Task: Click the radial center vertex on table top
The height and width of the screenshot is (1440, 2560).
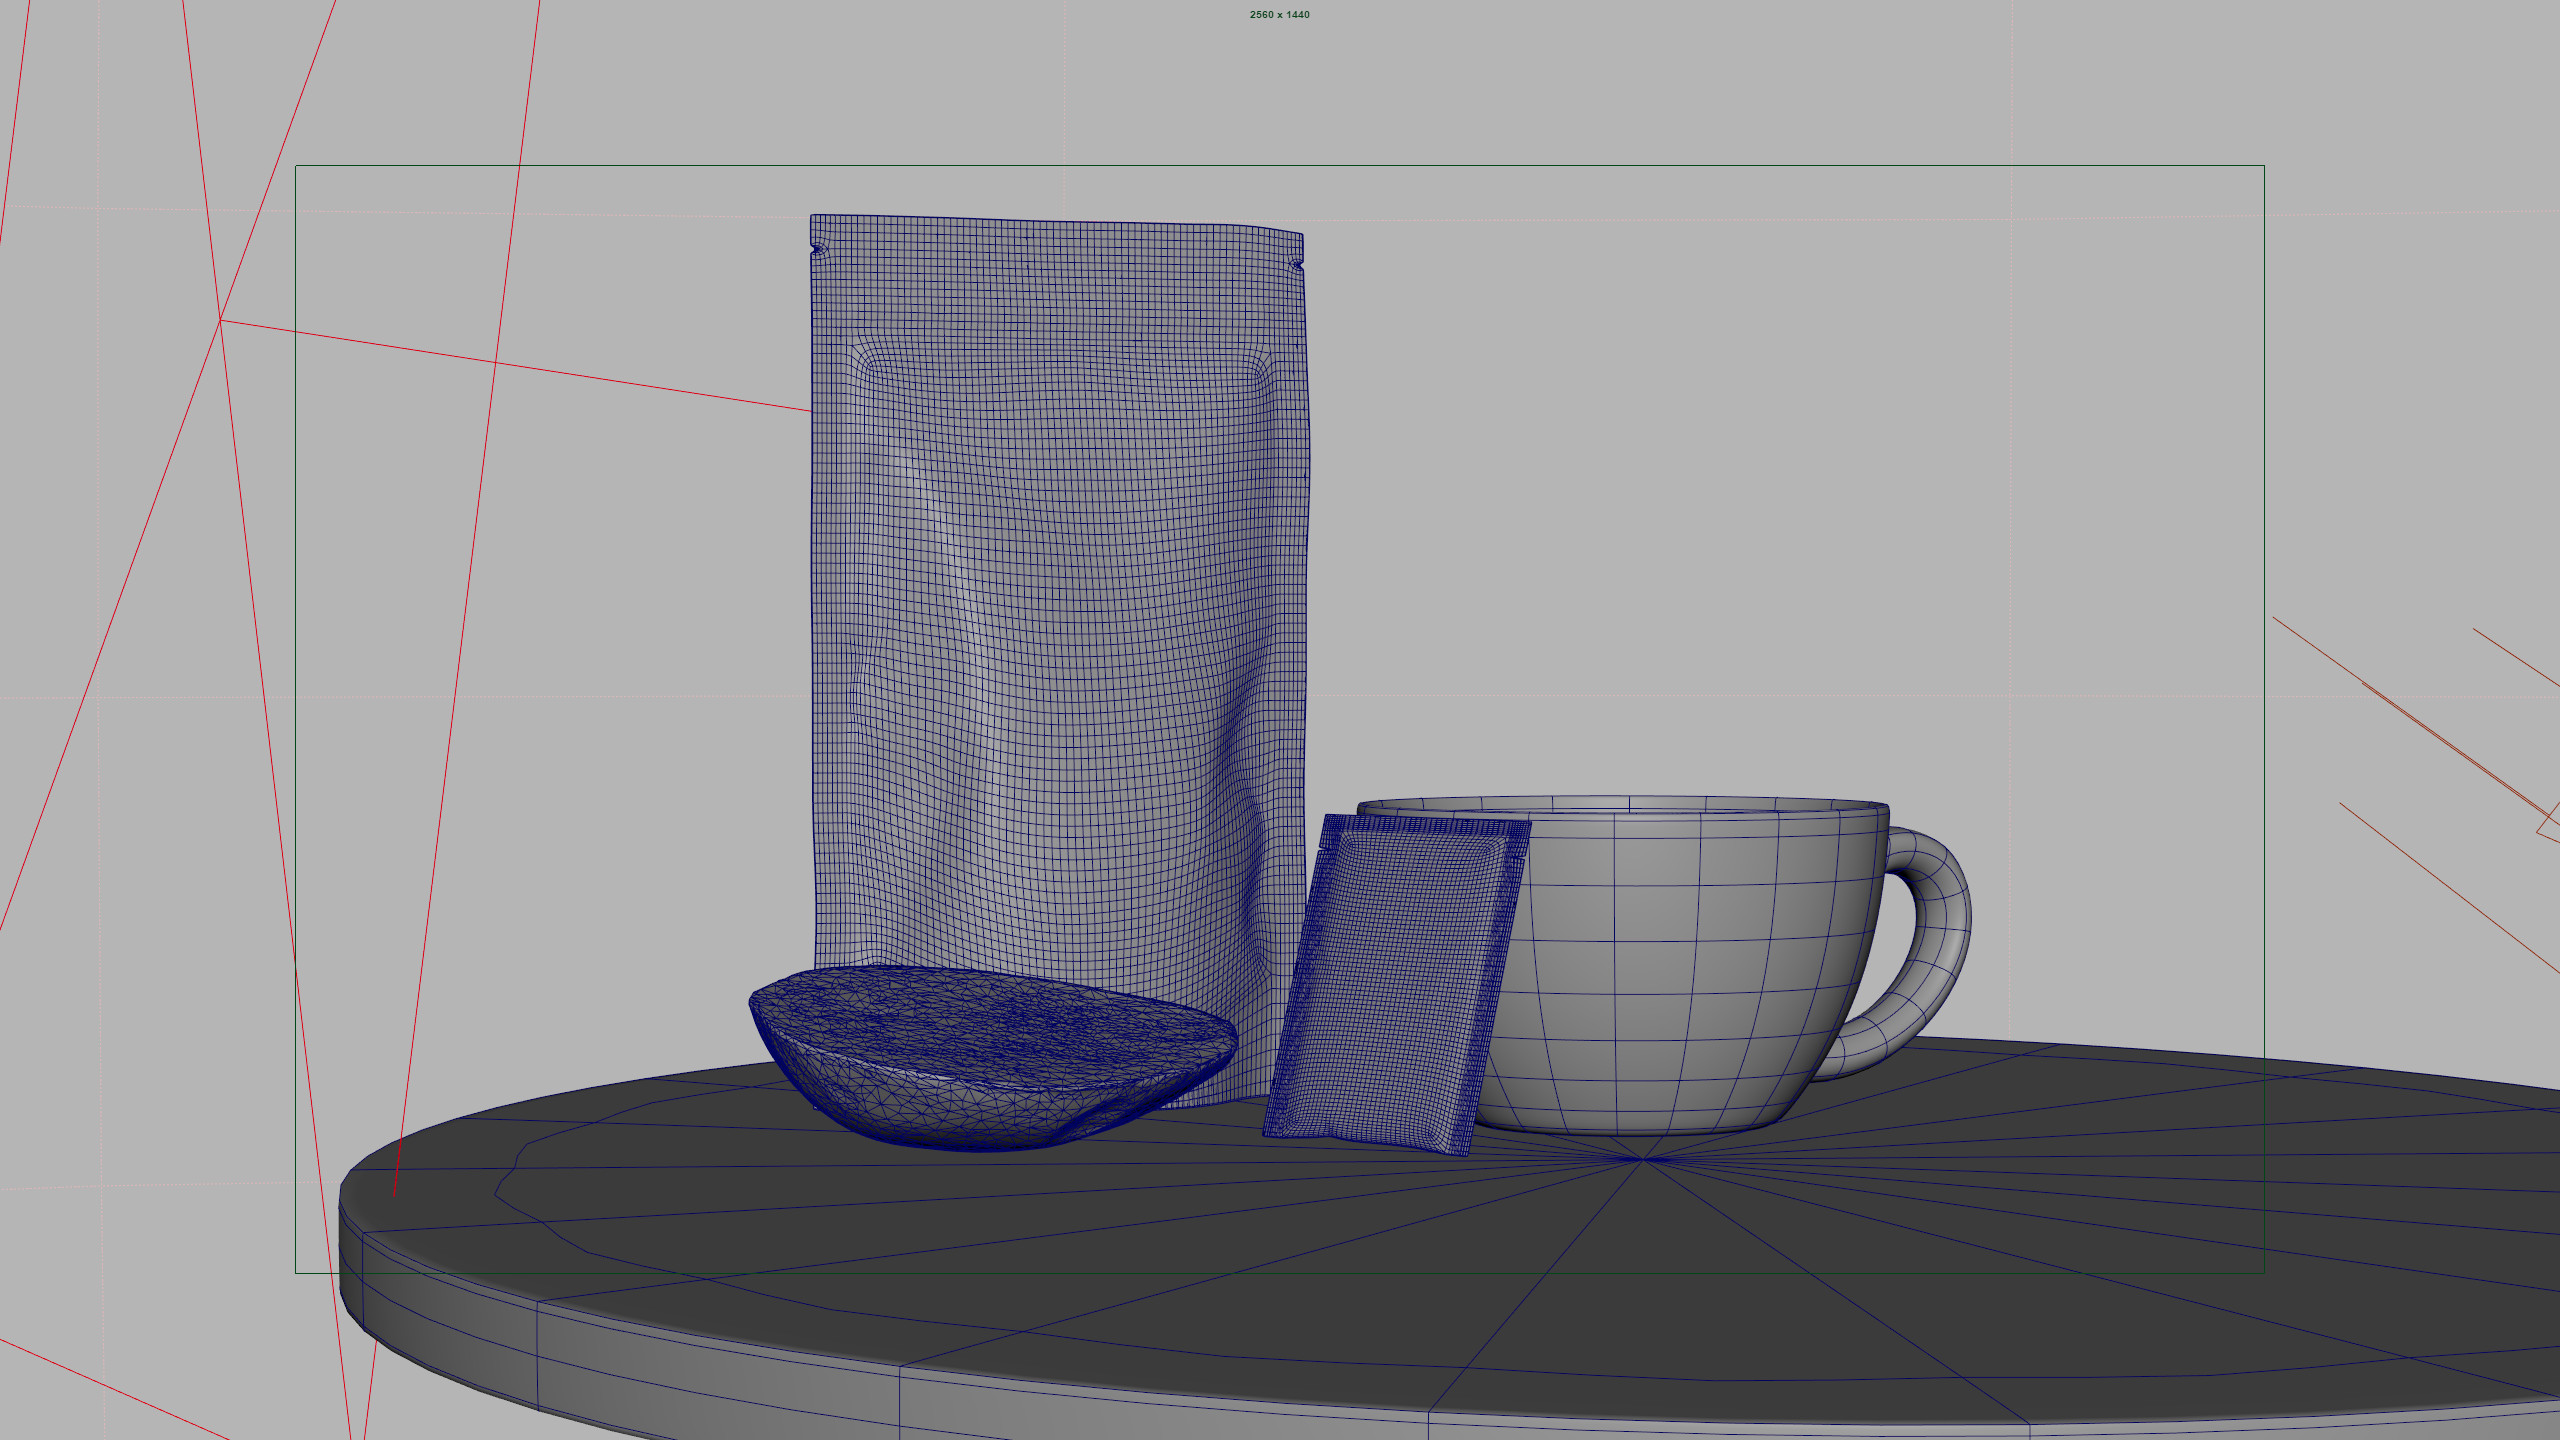Action: (1642, 1160)
